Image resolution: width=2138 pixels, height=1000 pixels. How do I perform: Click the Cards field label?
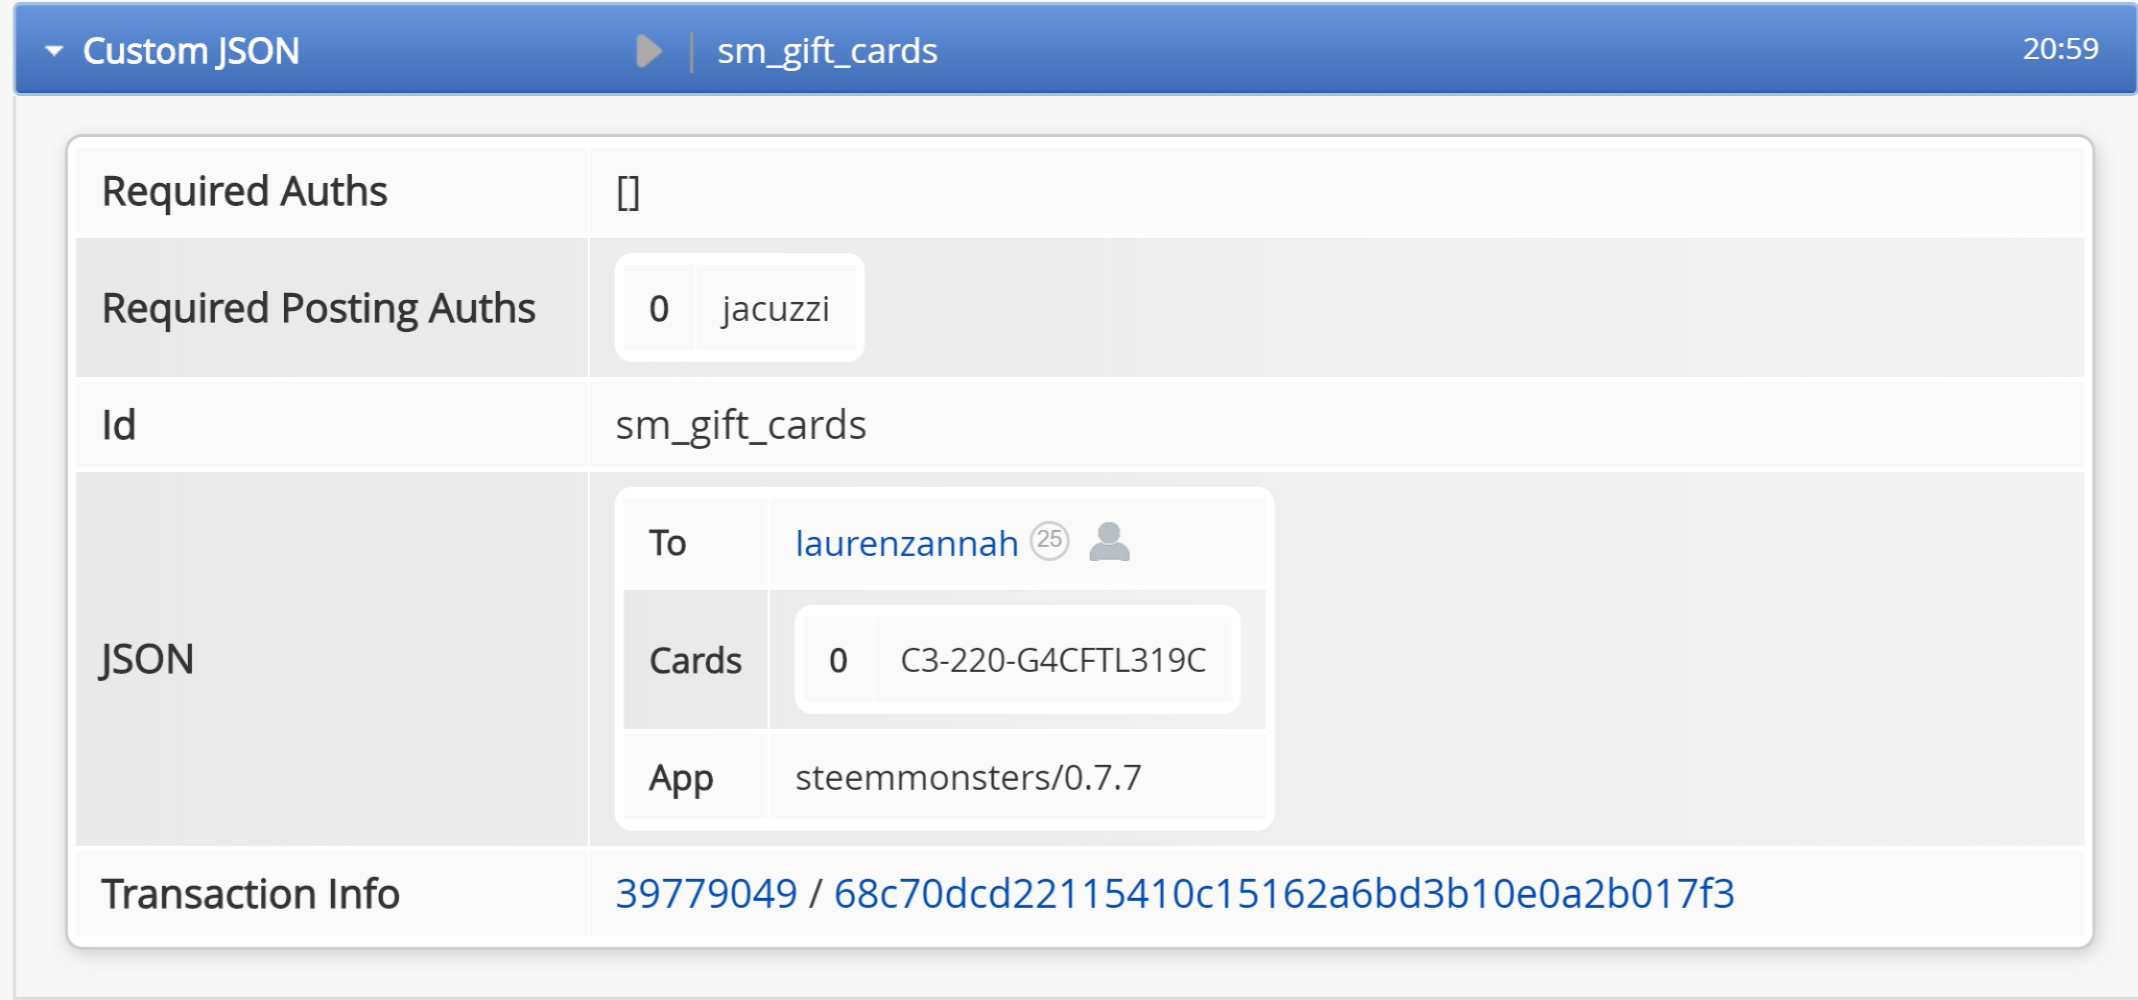click(x=695, y=660)
